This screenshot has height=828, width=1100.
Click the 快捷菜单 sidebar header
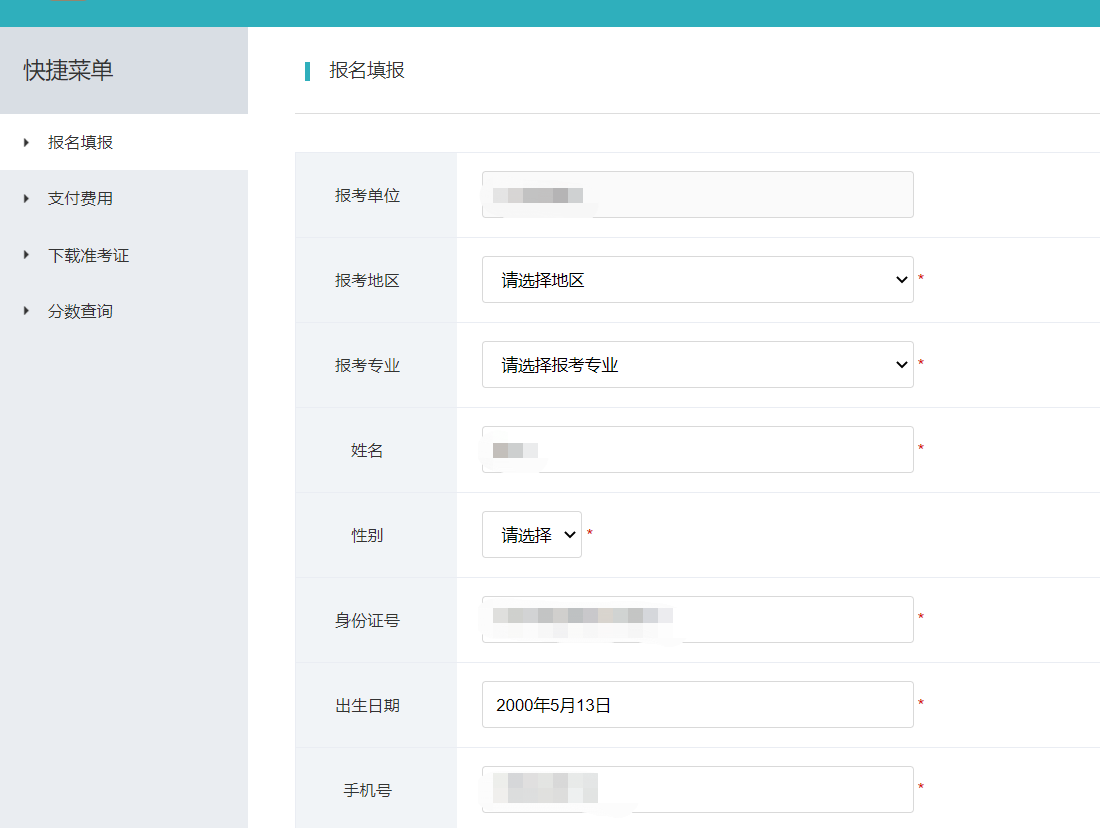point(69,71)
